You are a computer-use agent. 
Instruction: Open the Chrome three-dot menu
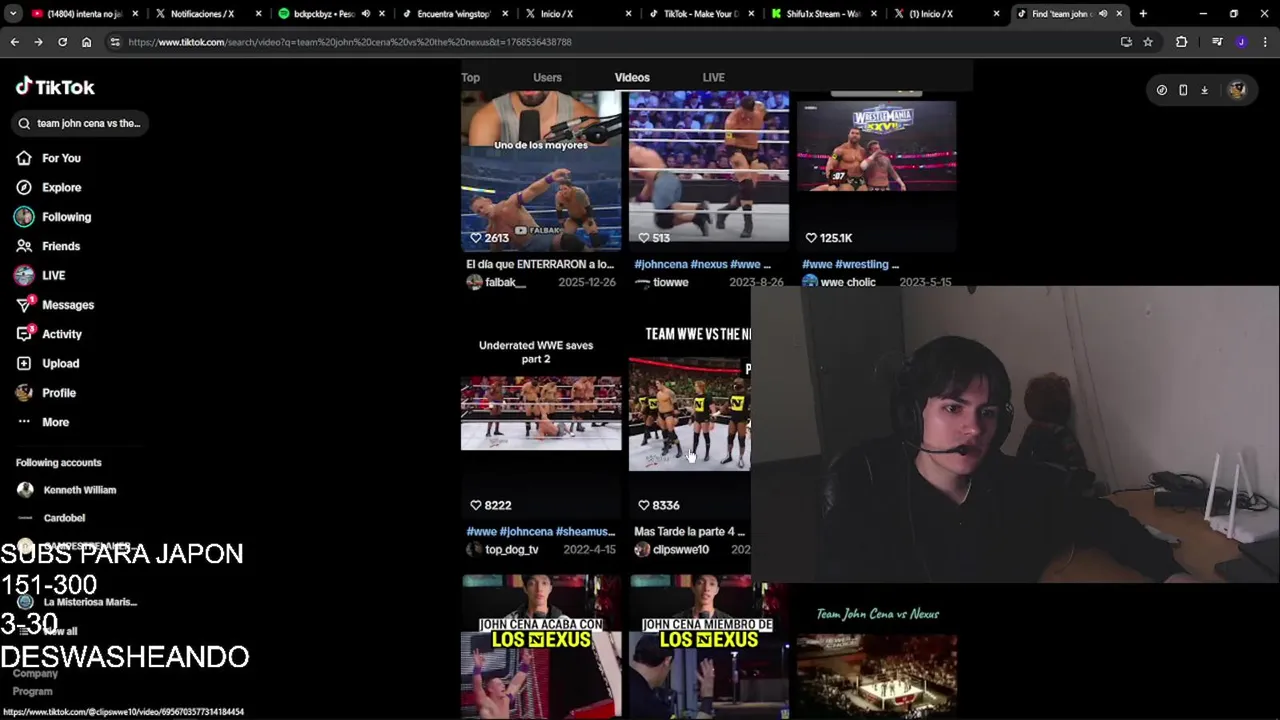click(1265, 42)
